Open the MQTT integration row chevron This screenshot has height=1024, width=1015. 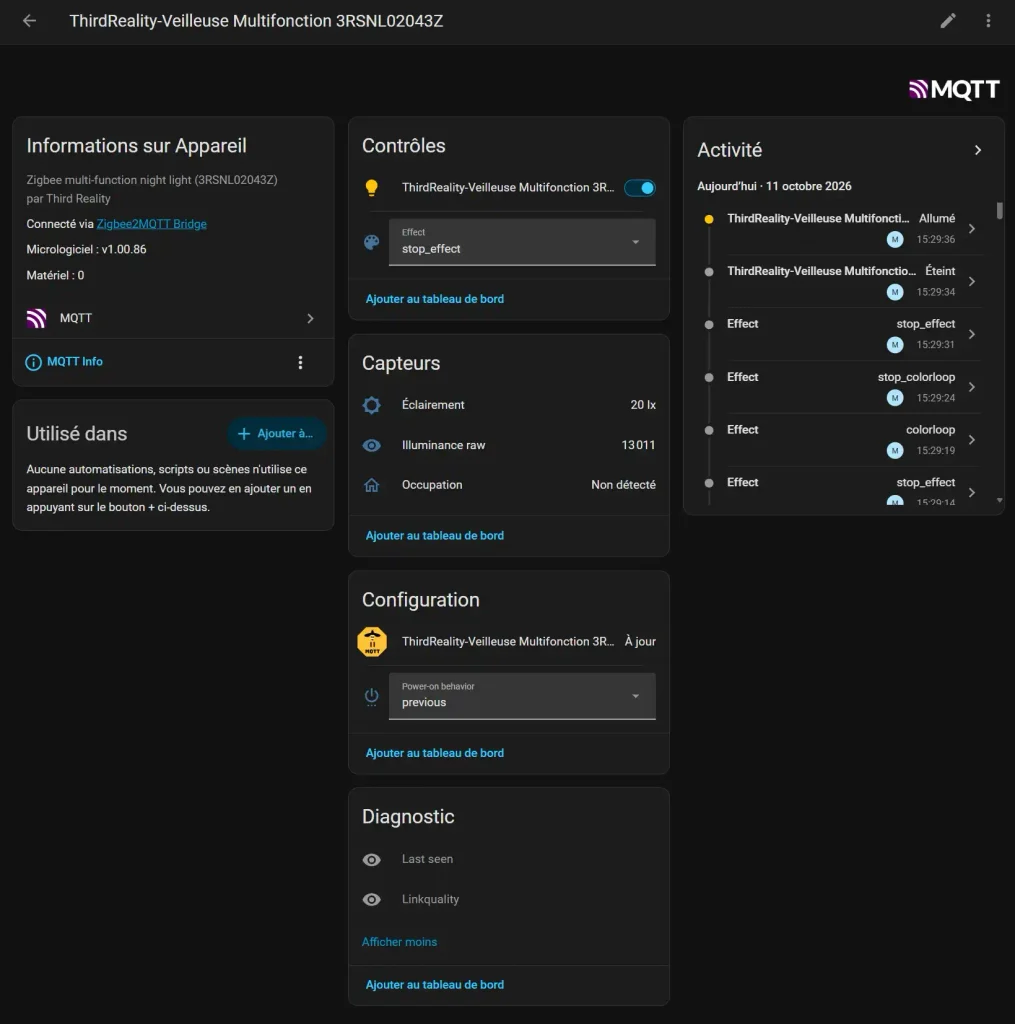(310, 319)
